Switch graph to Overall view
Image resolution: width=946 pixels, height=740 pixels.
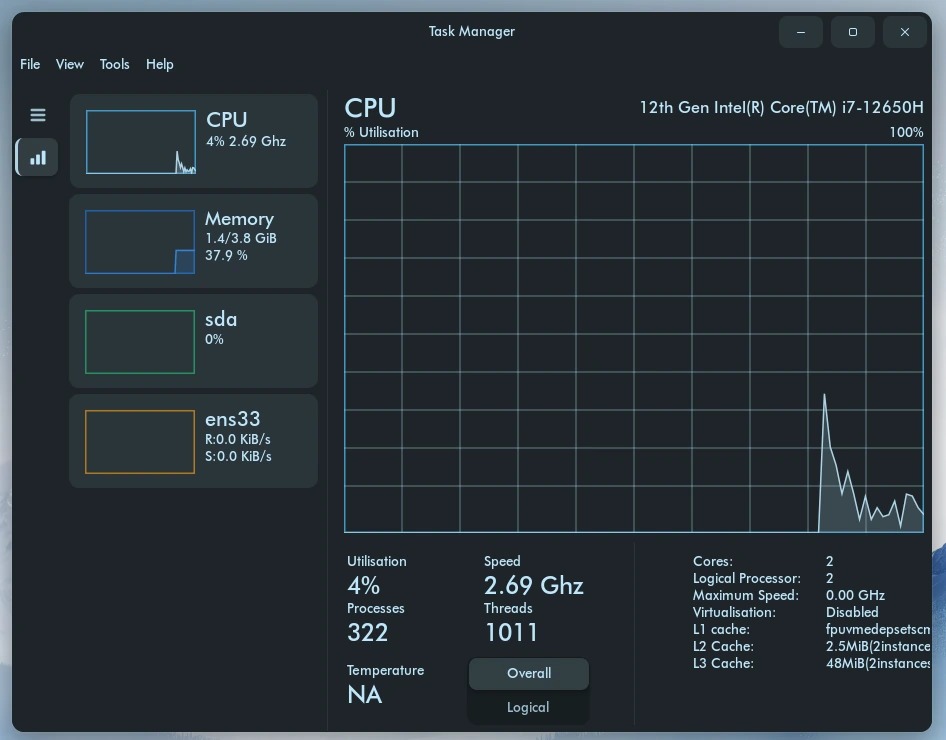pos(529,673)
